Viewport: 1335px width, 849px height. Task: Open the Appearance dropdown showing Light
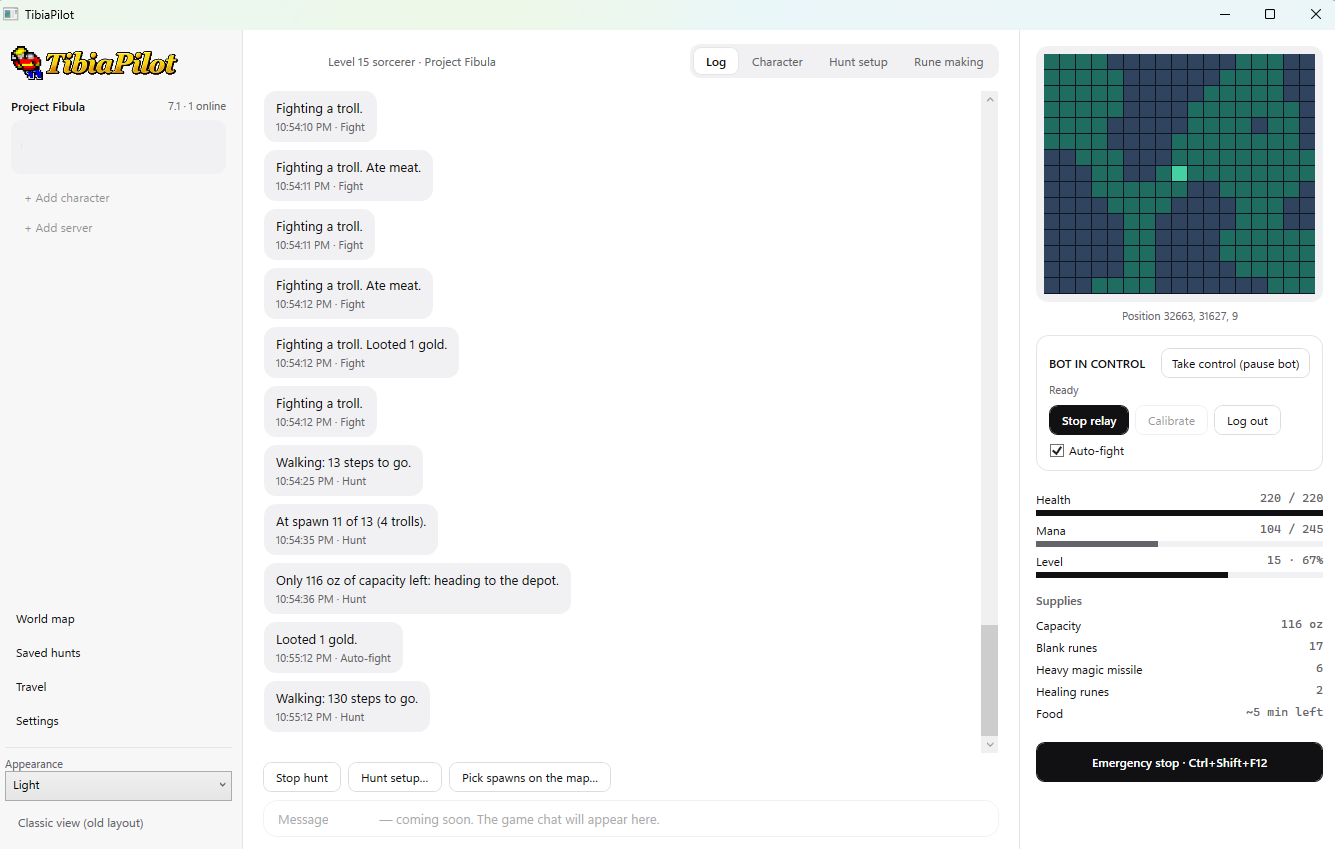pyautogui.click(x=118, y=785)
